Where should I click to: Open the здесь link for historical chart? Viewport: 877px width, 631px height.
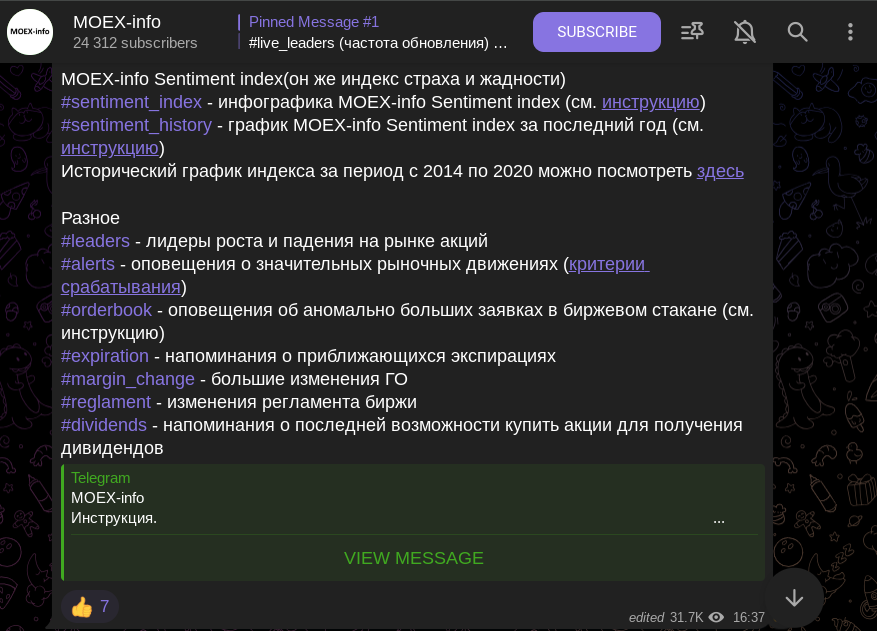pyautogui.click(x=720, y=171)
